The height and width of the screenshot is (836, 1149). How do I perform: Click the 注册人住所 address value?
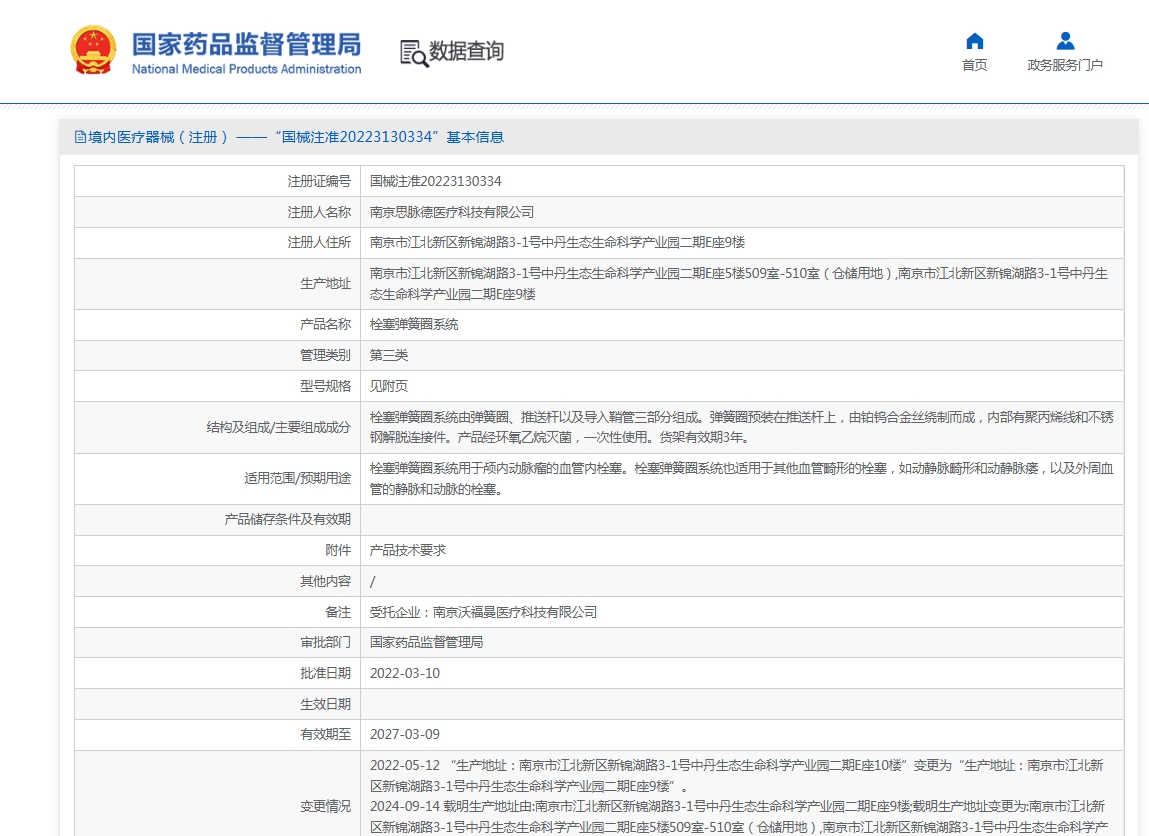pos(557,243)
